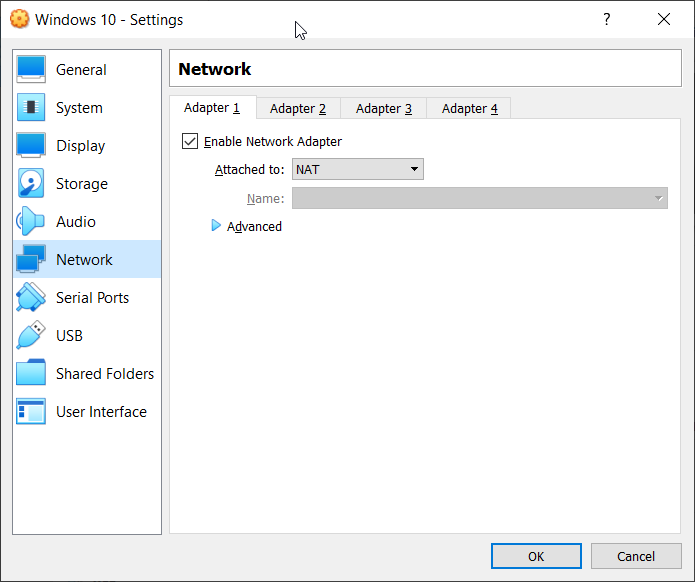Select the User Interface category label
The height and width of the screenshot is (582, 695).
[x=102, y=412]
